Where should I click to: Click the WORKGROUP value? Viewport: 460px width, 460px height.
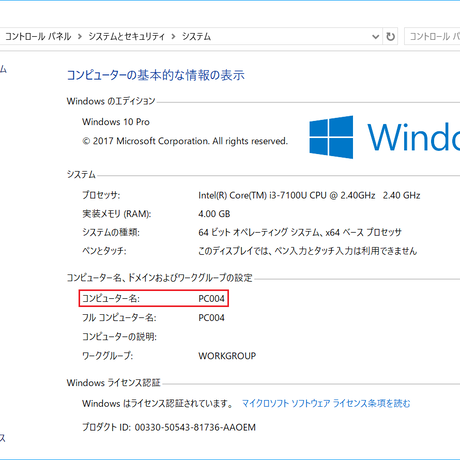[227, 356]
